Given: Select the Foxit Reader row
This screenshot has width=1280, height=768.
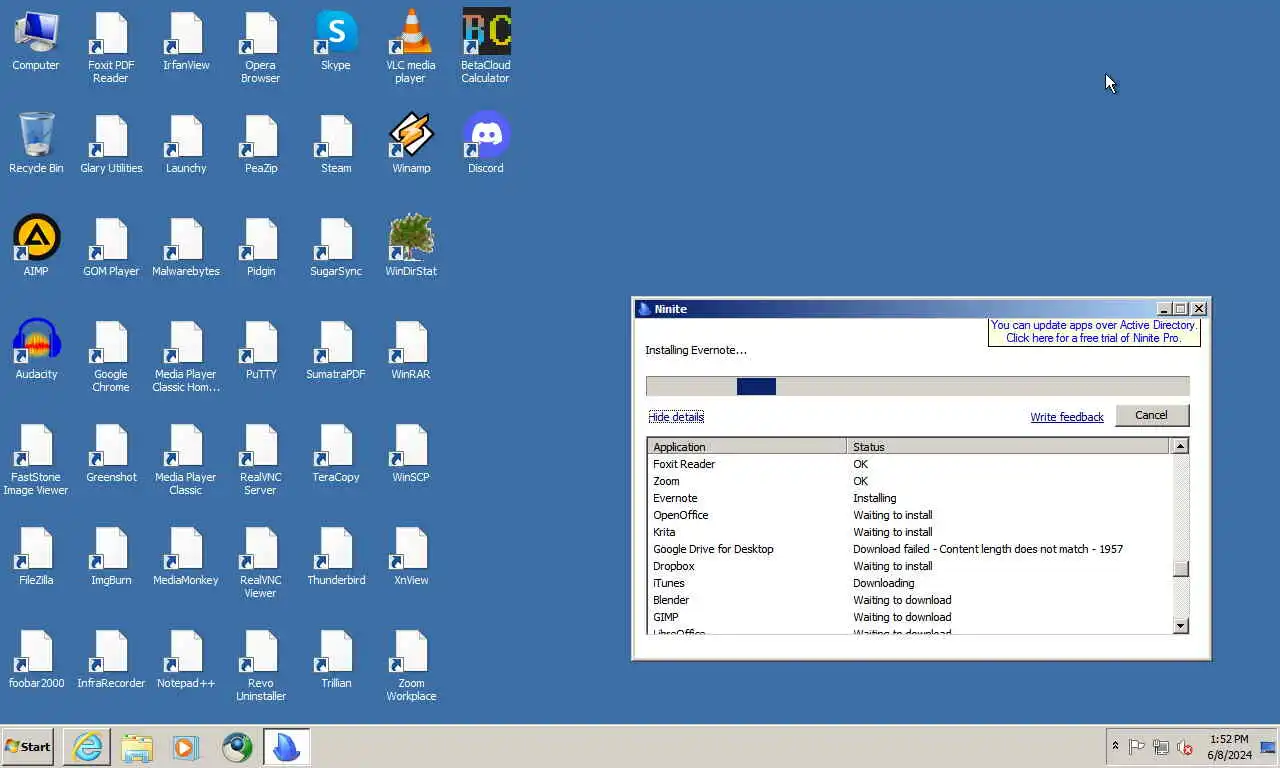Looking at the screenshot, I should (909, 464).
